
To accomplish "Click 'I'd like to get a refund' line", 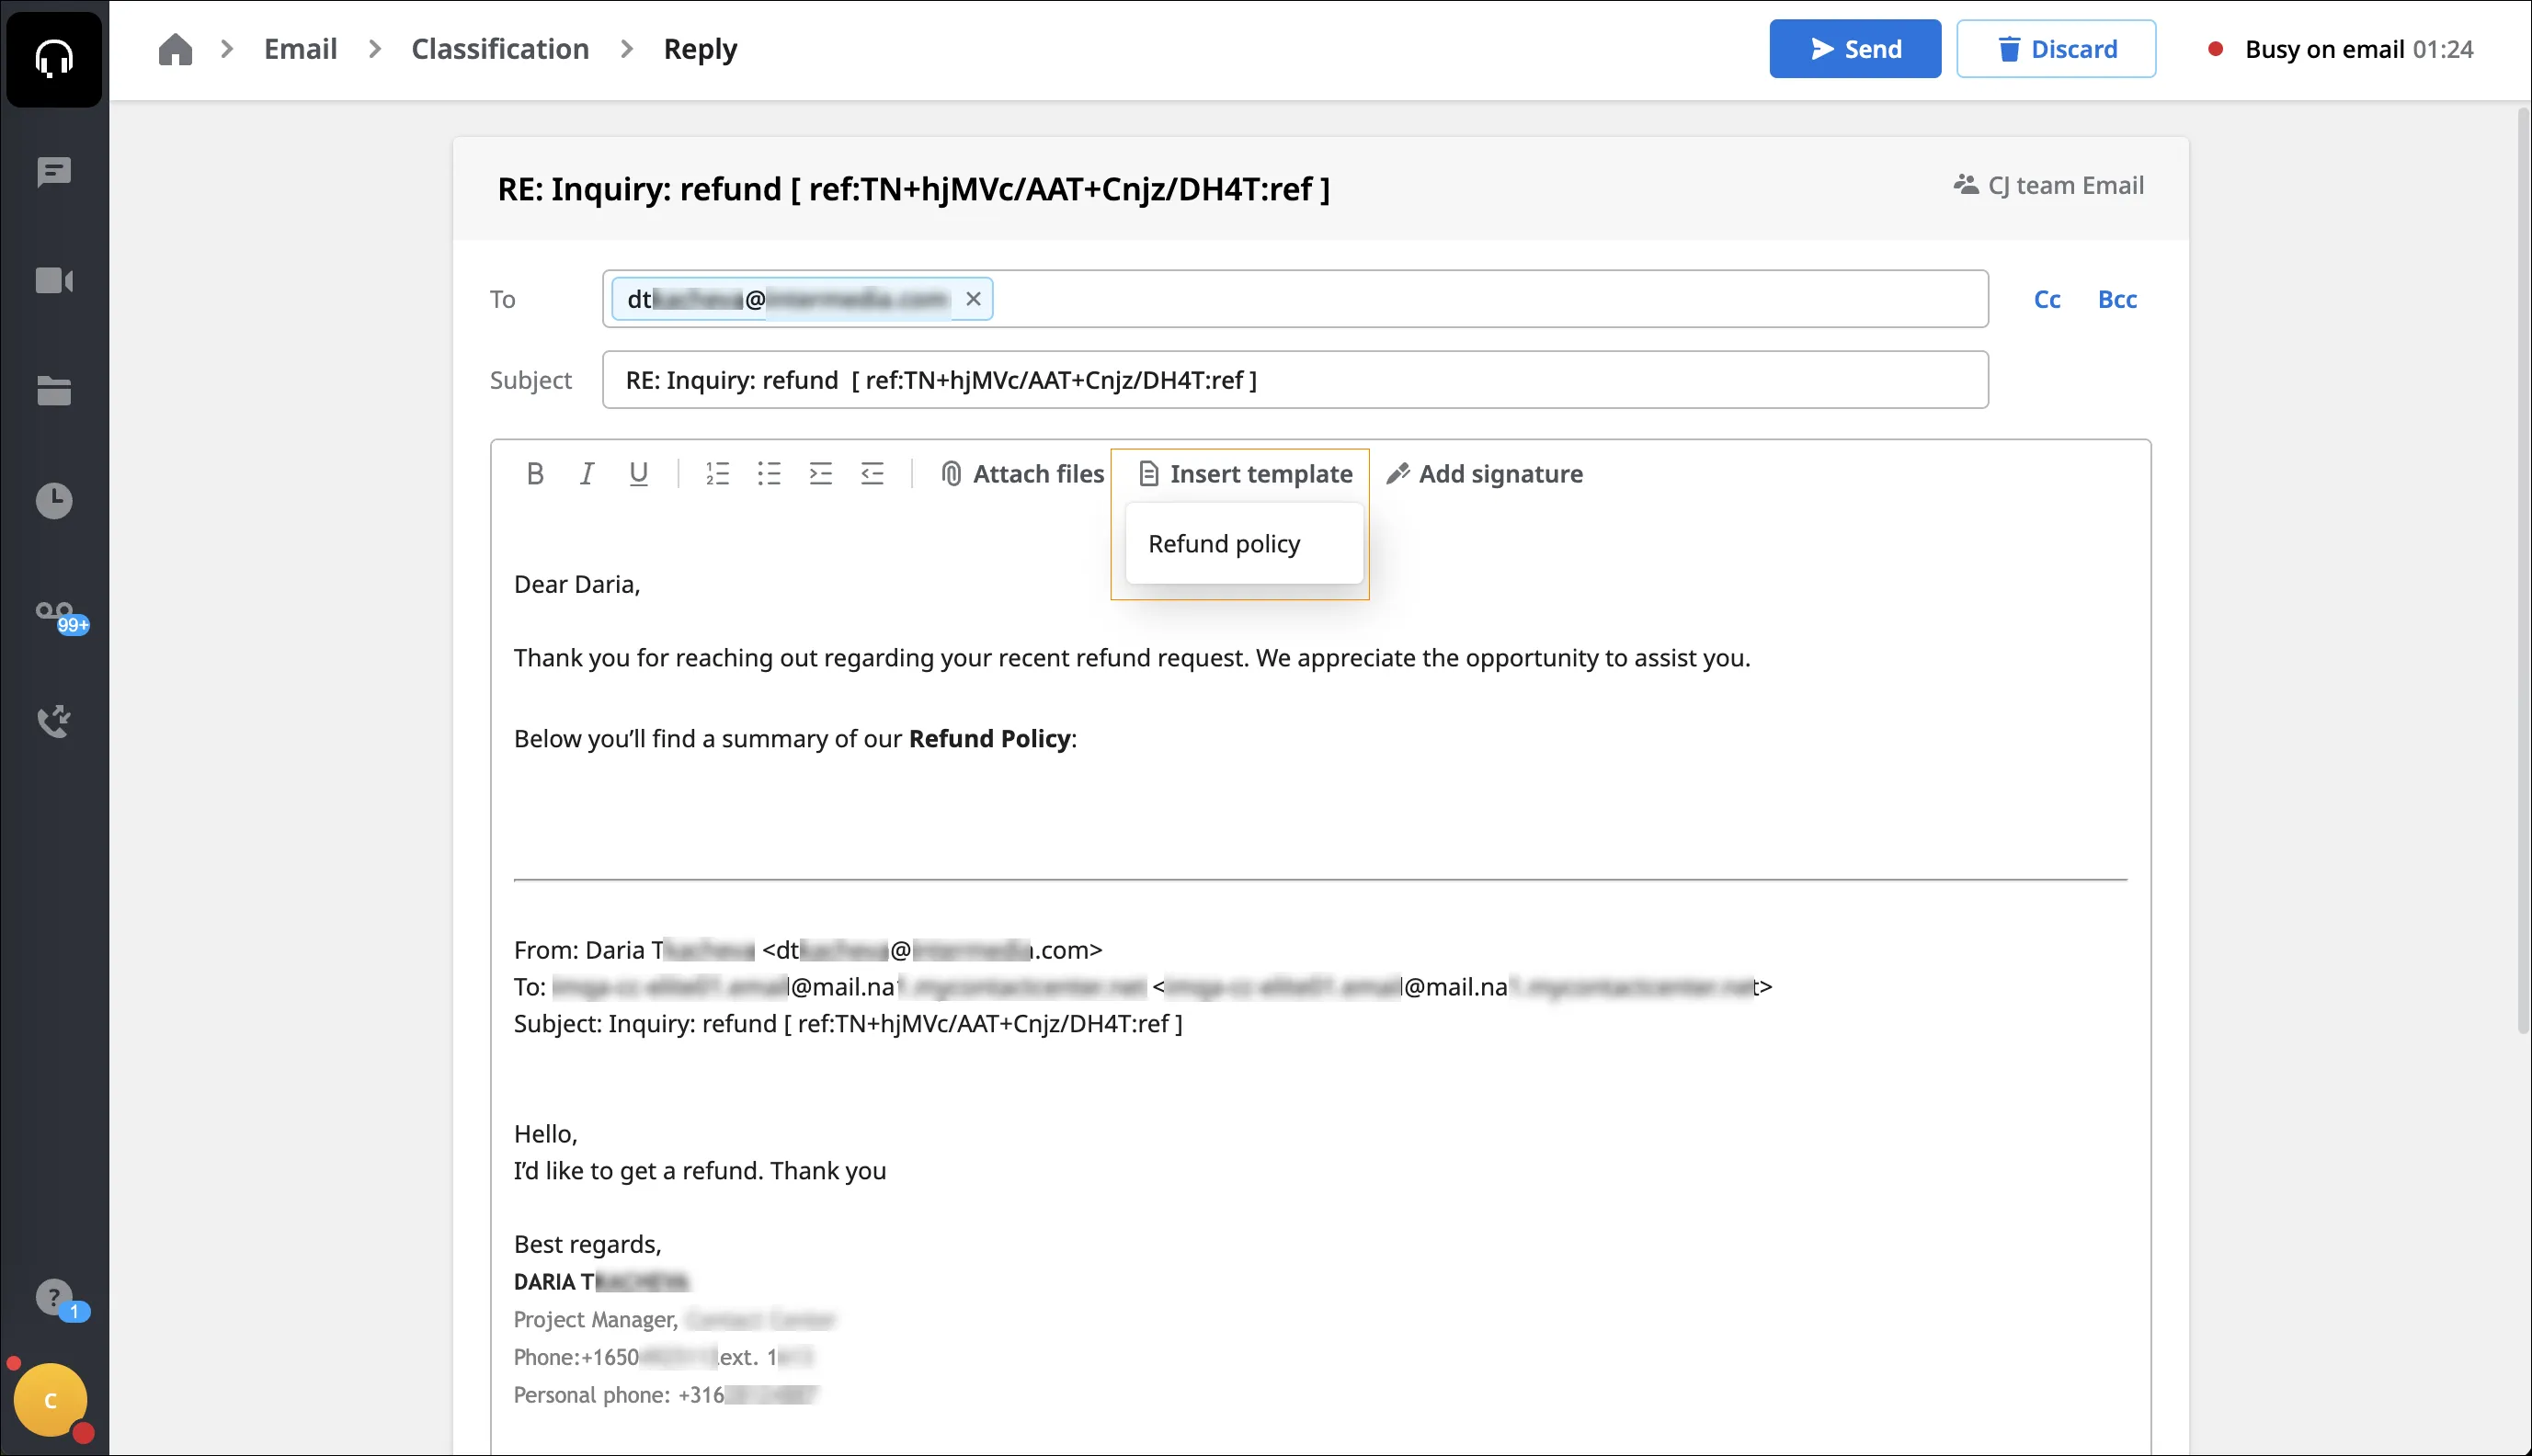I will (700, 1170).
